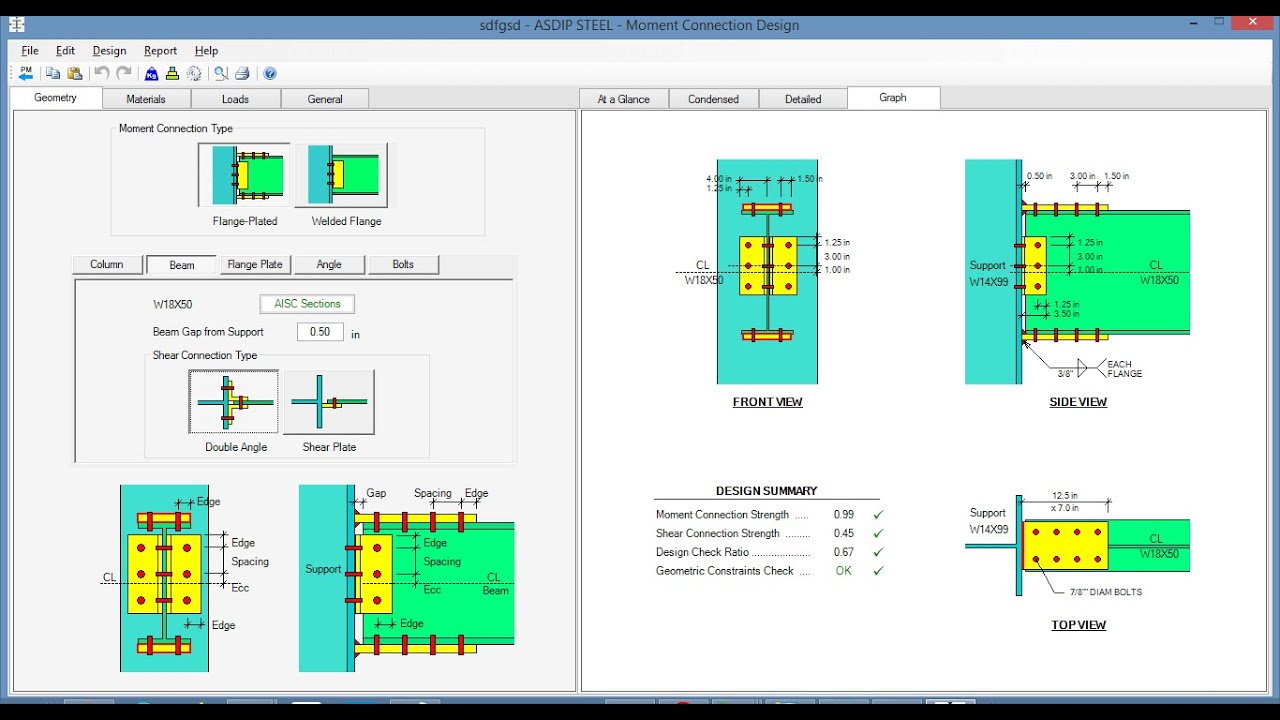Click the 7/8" DIAM BOLTS annotation

pos(1106,592)
